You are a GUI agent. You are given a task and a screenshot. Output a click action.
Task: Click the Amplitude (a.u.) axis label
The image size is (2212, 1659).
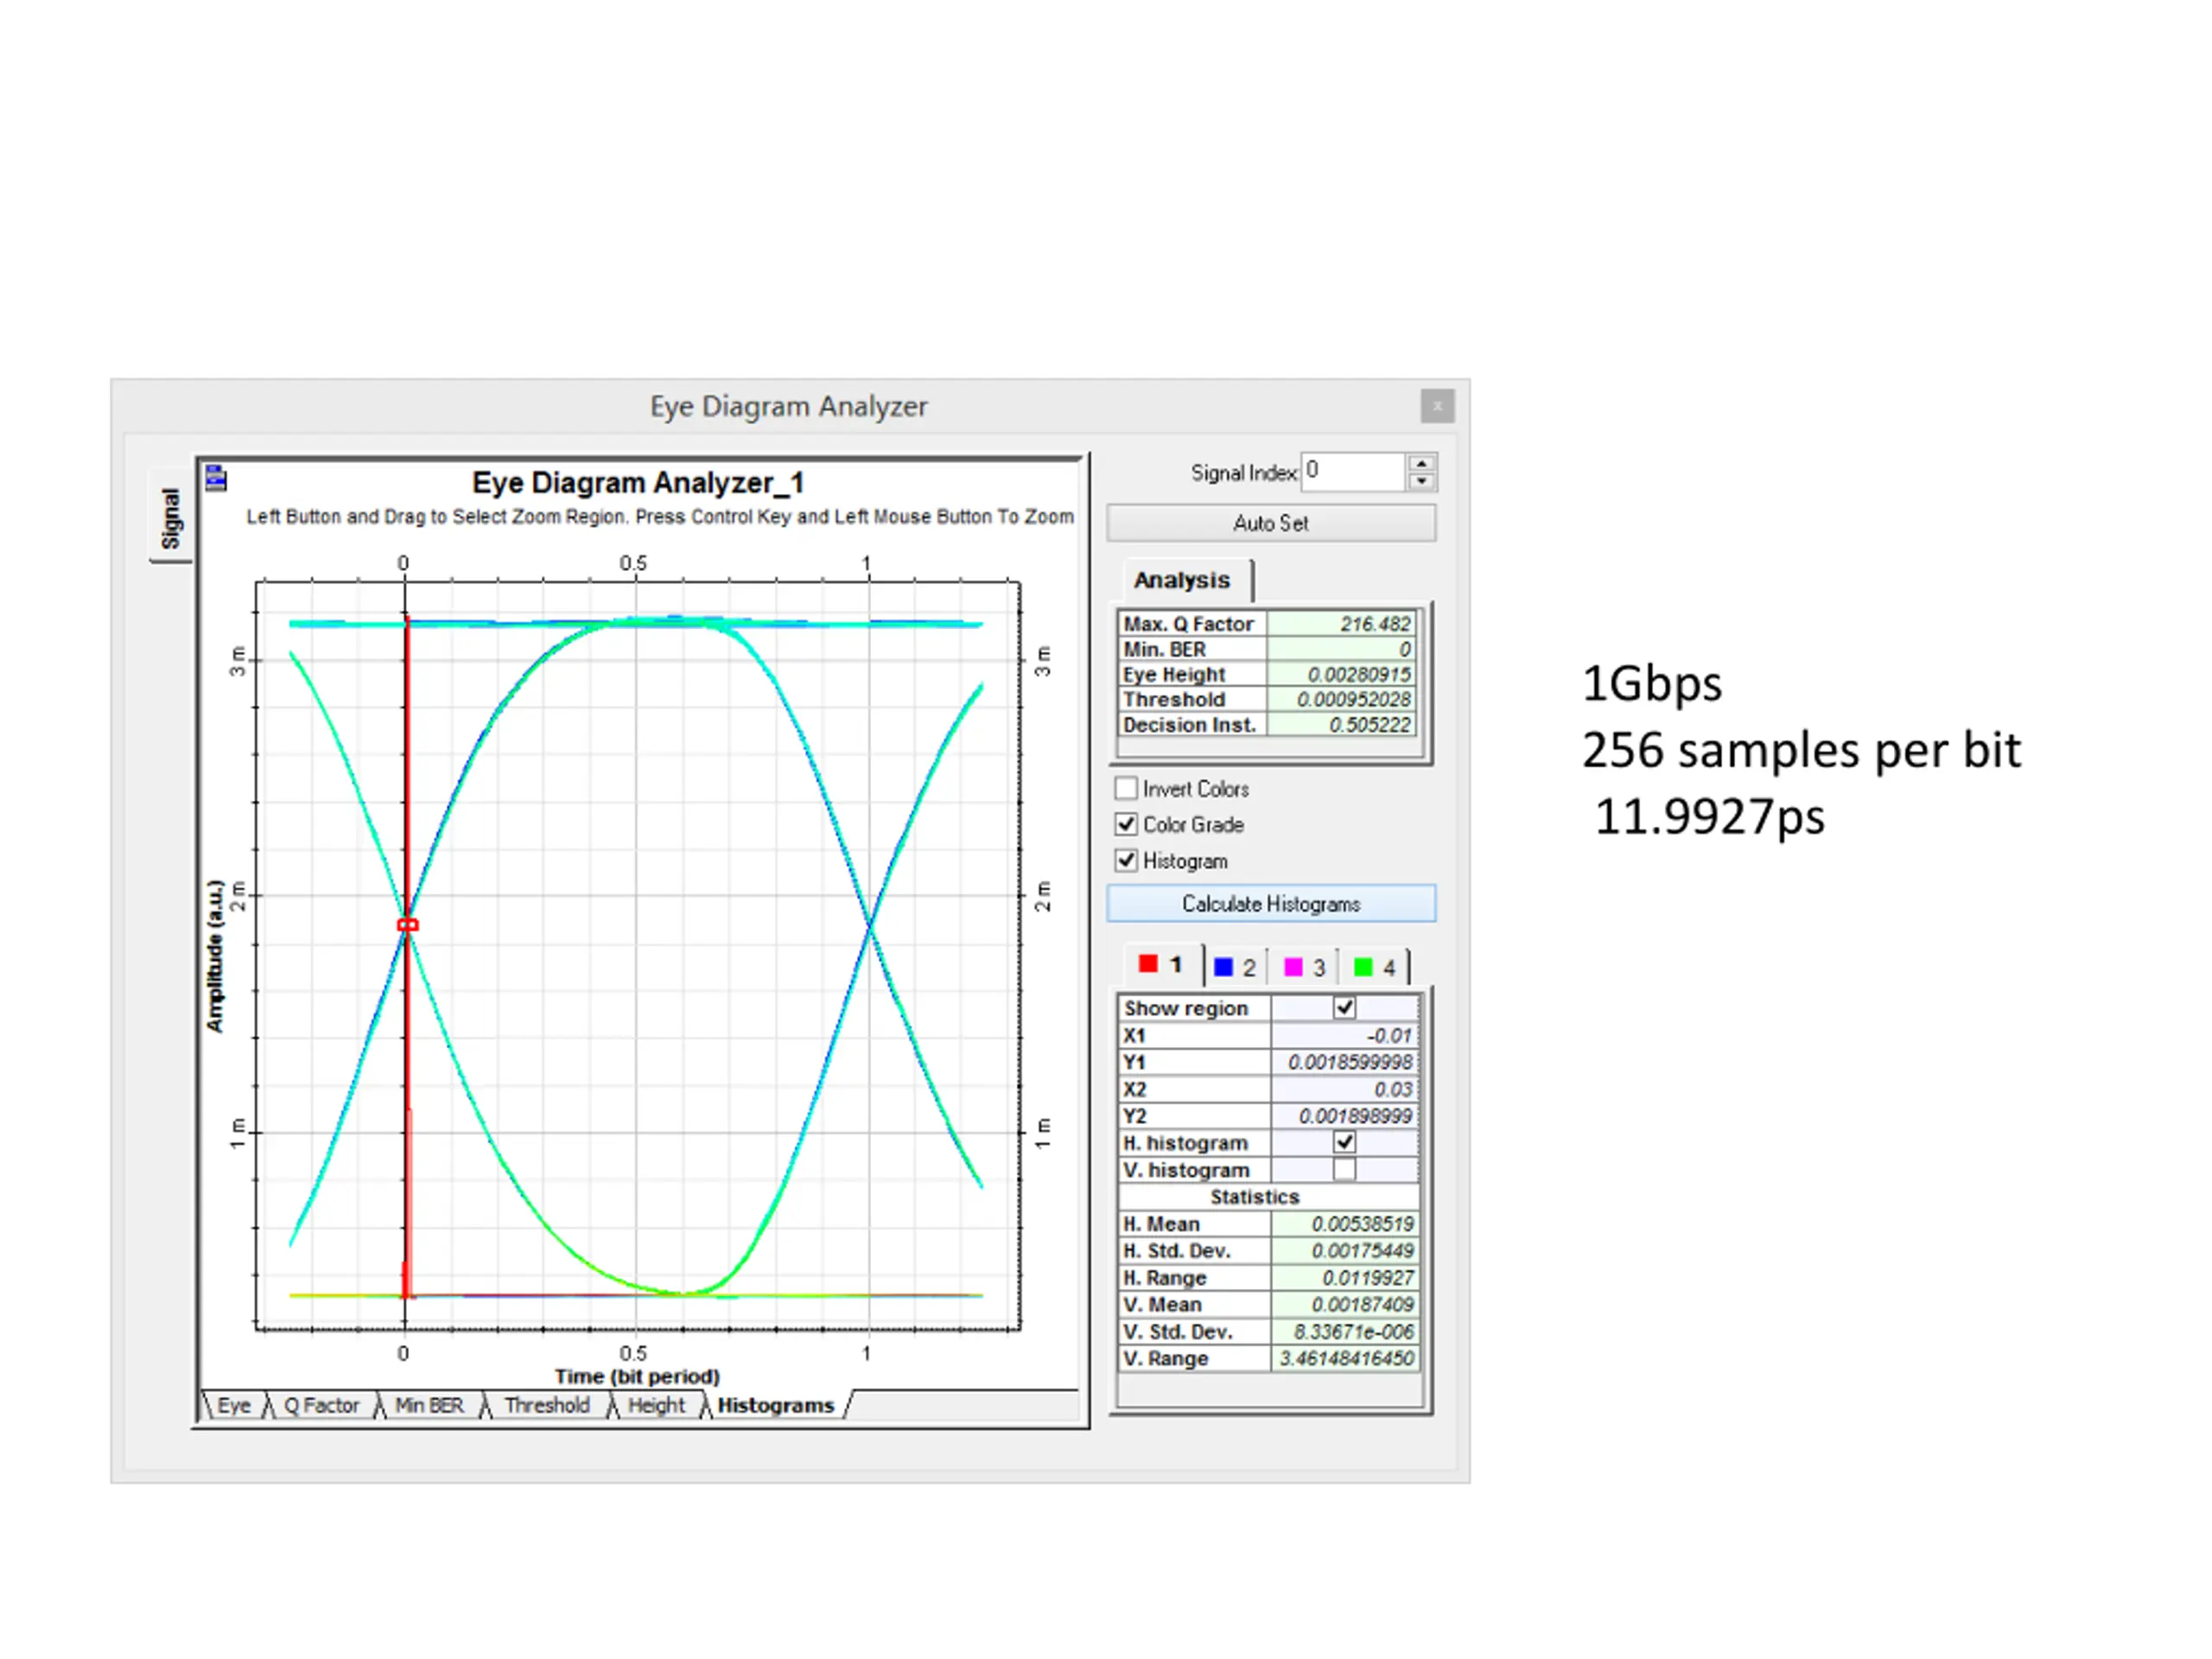pos(215,956)
